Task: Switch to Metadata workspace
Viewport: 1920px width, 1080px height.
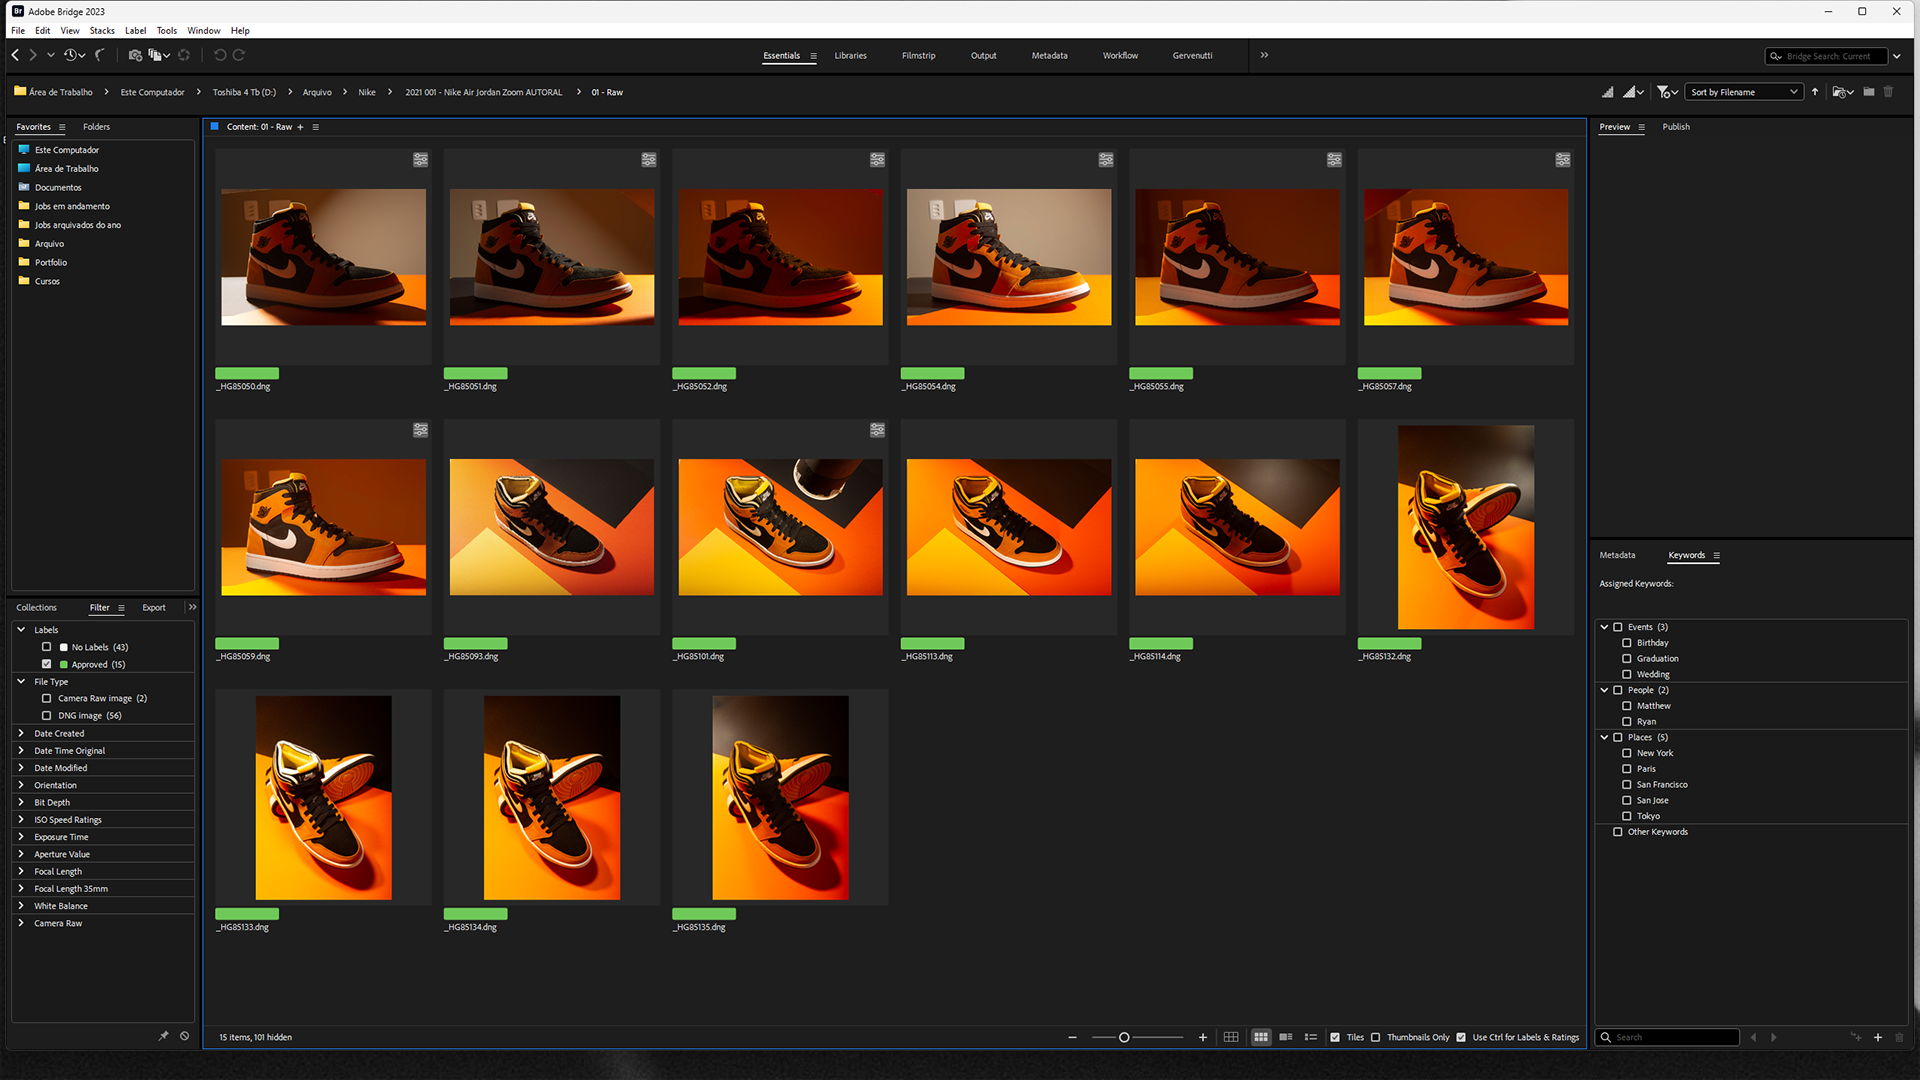Action: pos(1049,55)
